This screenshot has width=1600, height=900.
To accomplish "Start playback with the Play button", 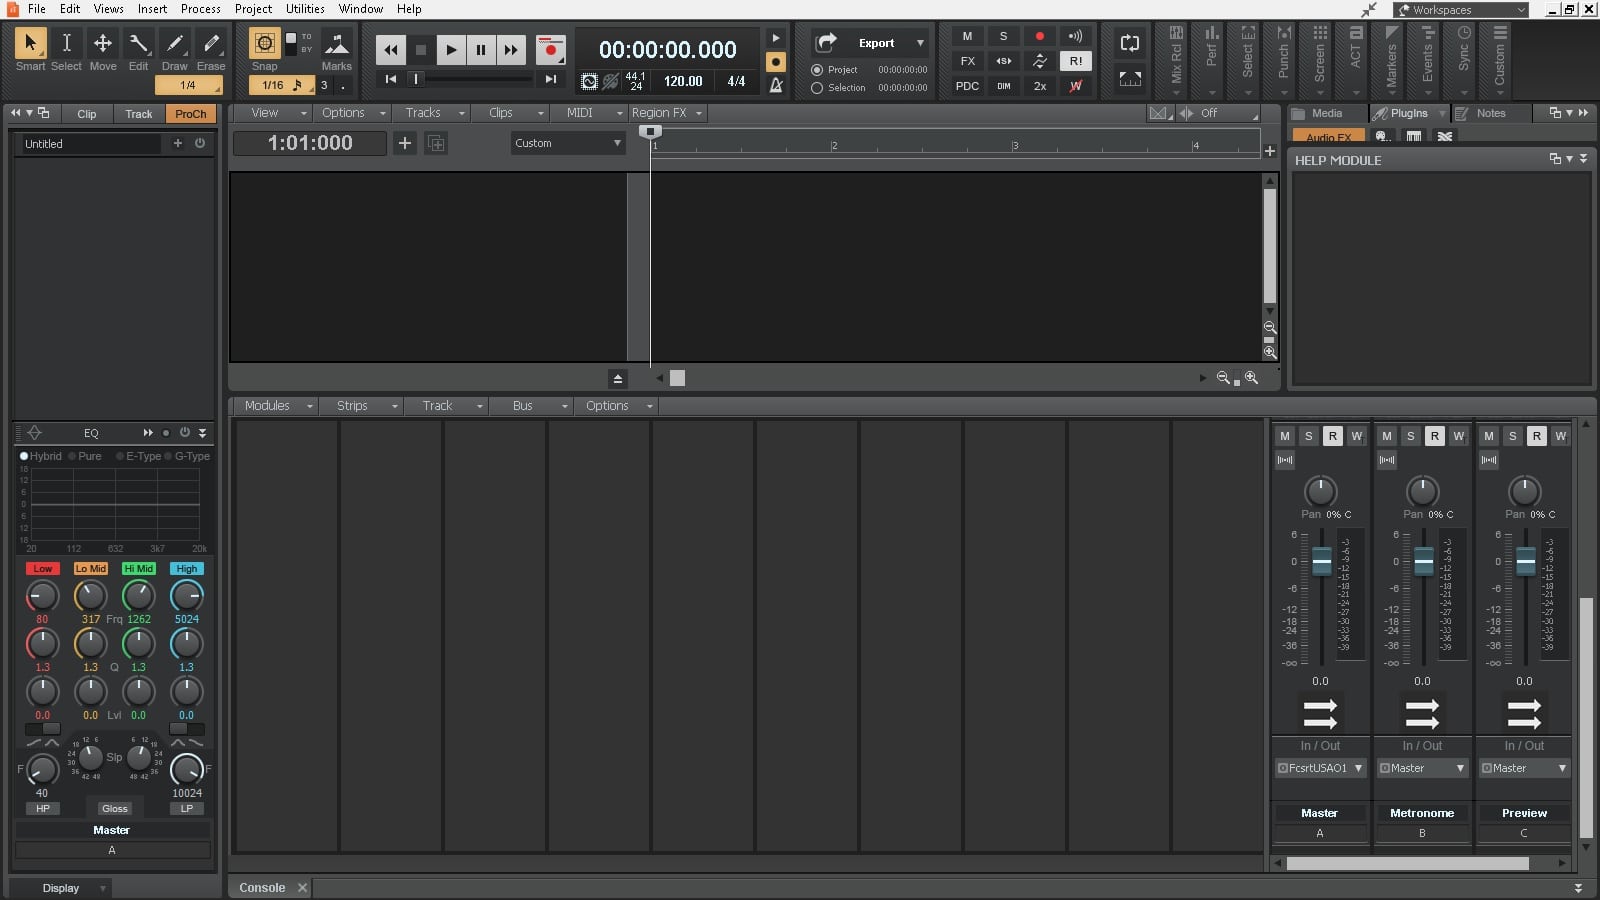I will tap(451, 49).
